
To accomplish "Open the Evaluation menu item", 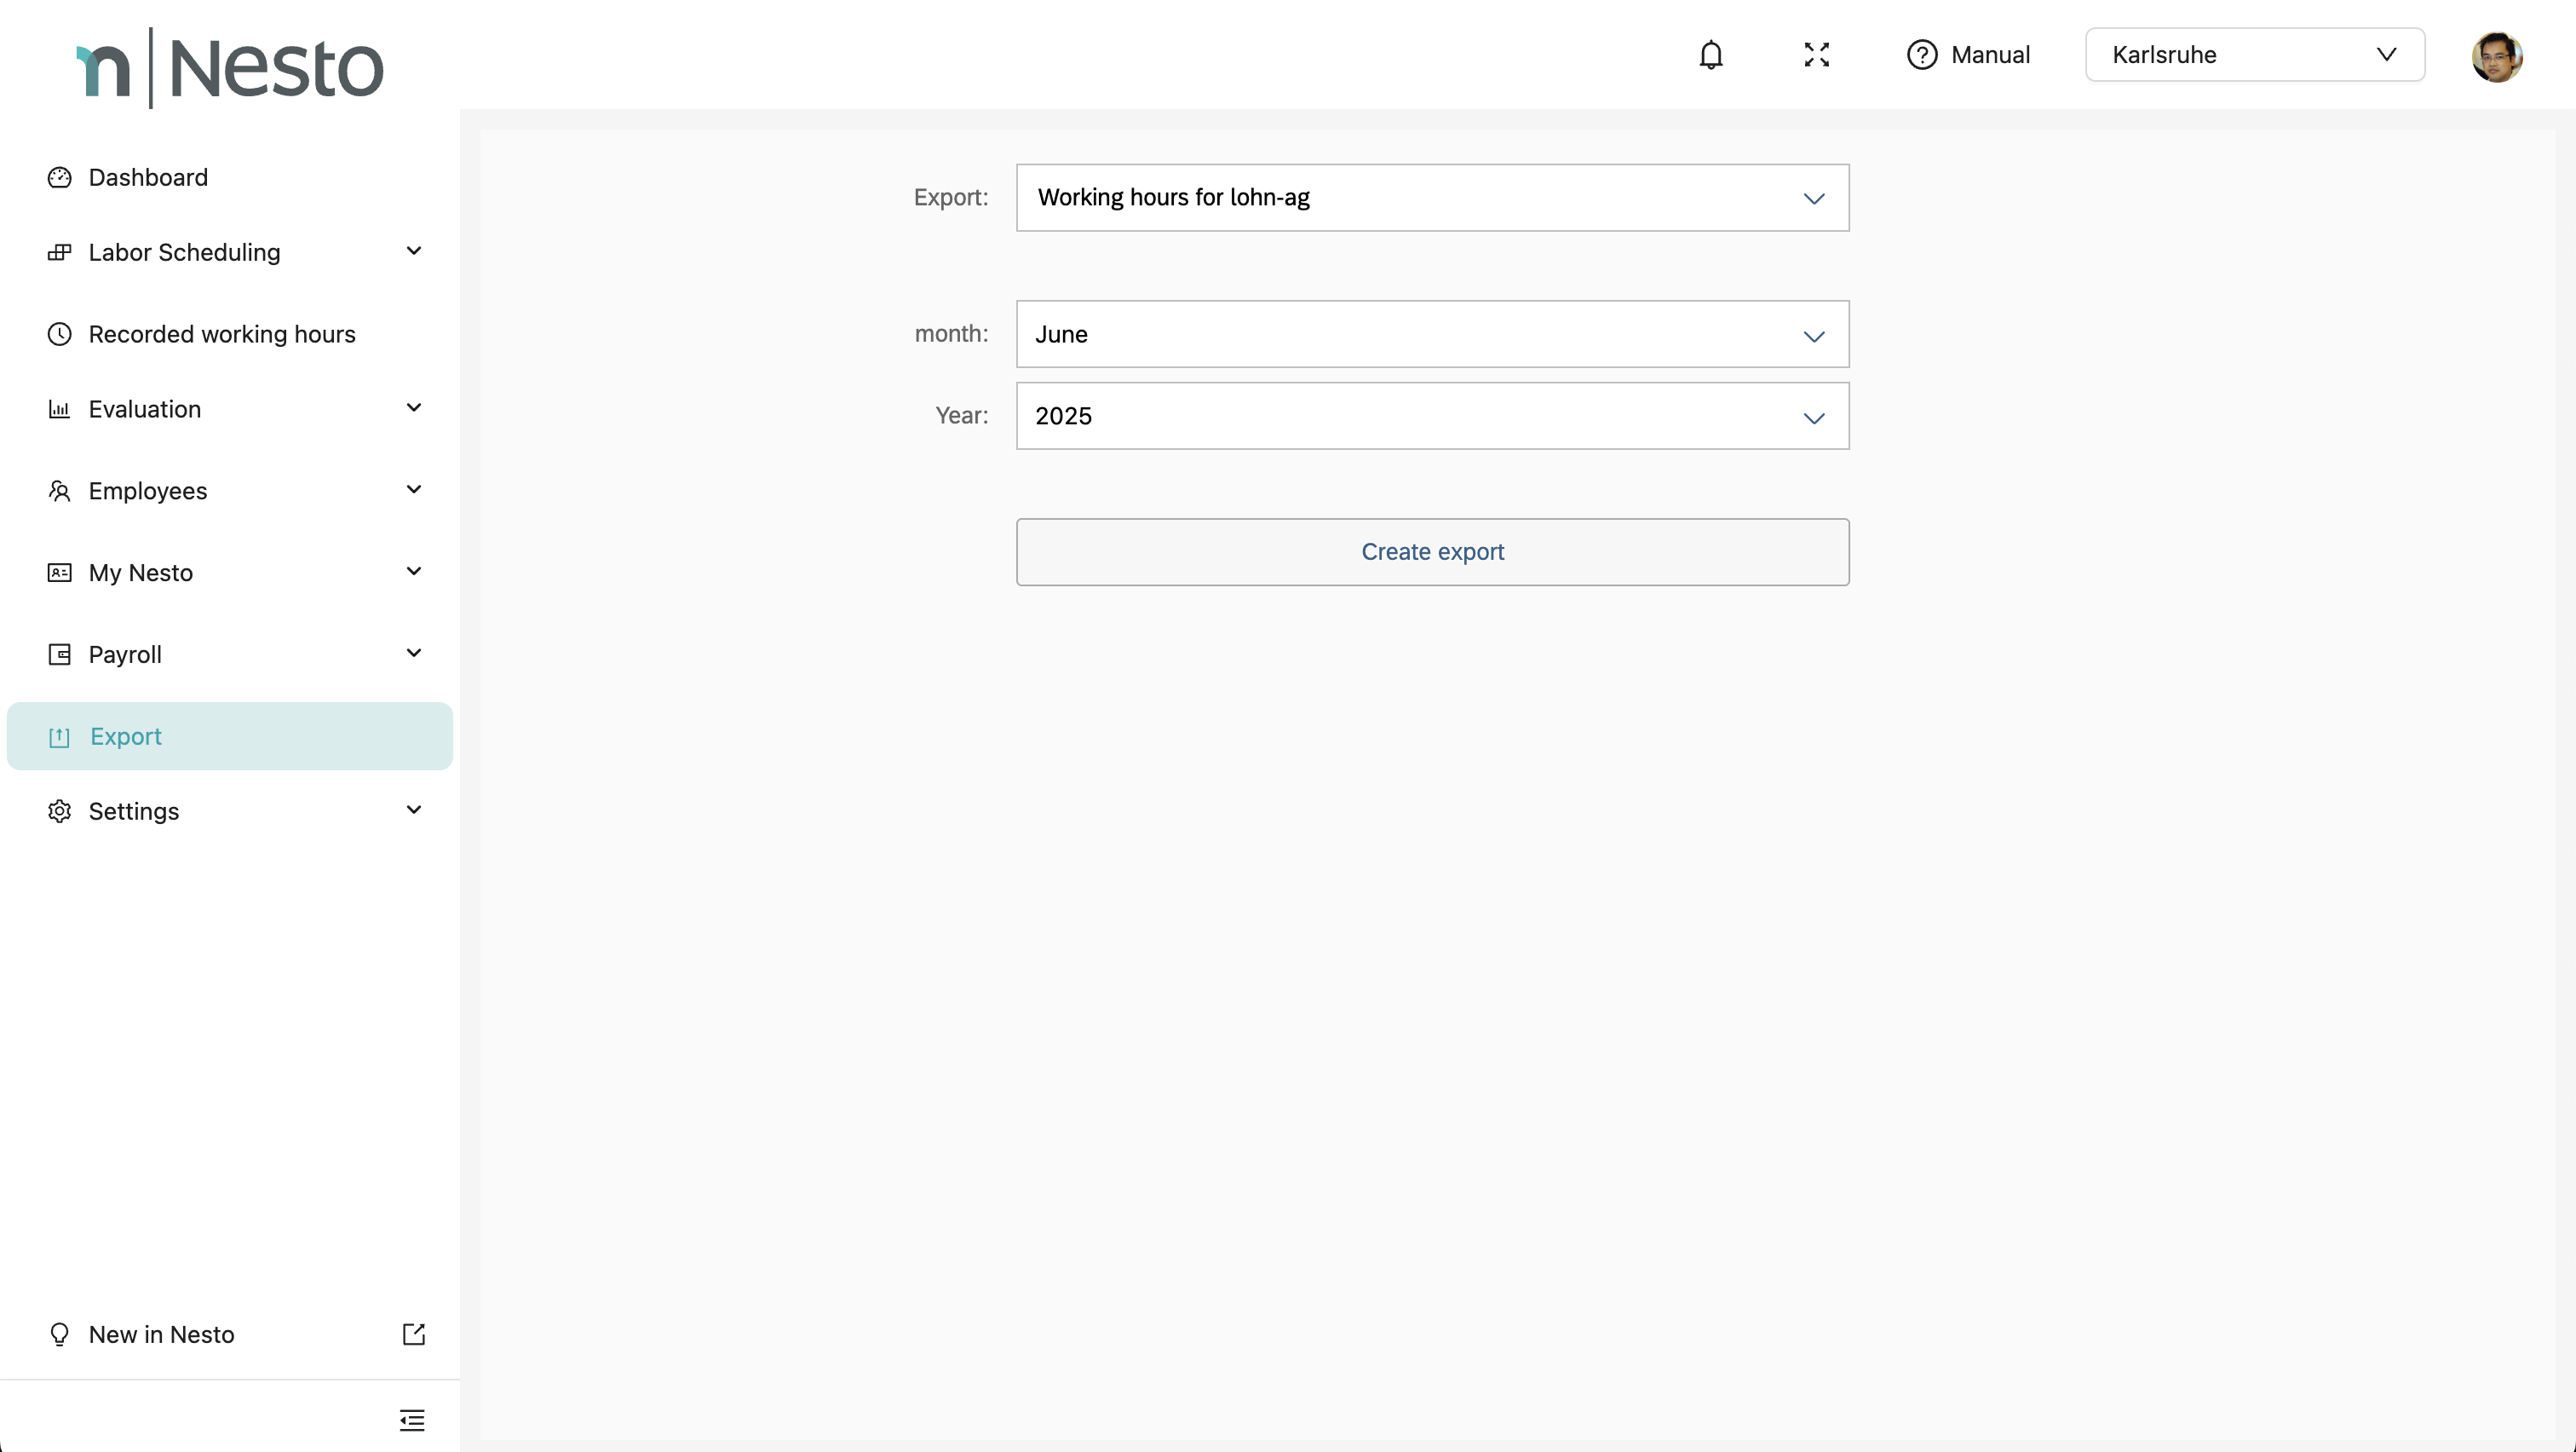I will [x=145, y=409].
